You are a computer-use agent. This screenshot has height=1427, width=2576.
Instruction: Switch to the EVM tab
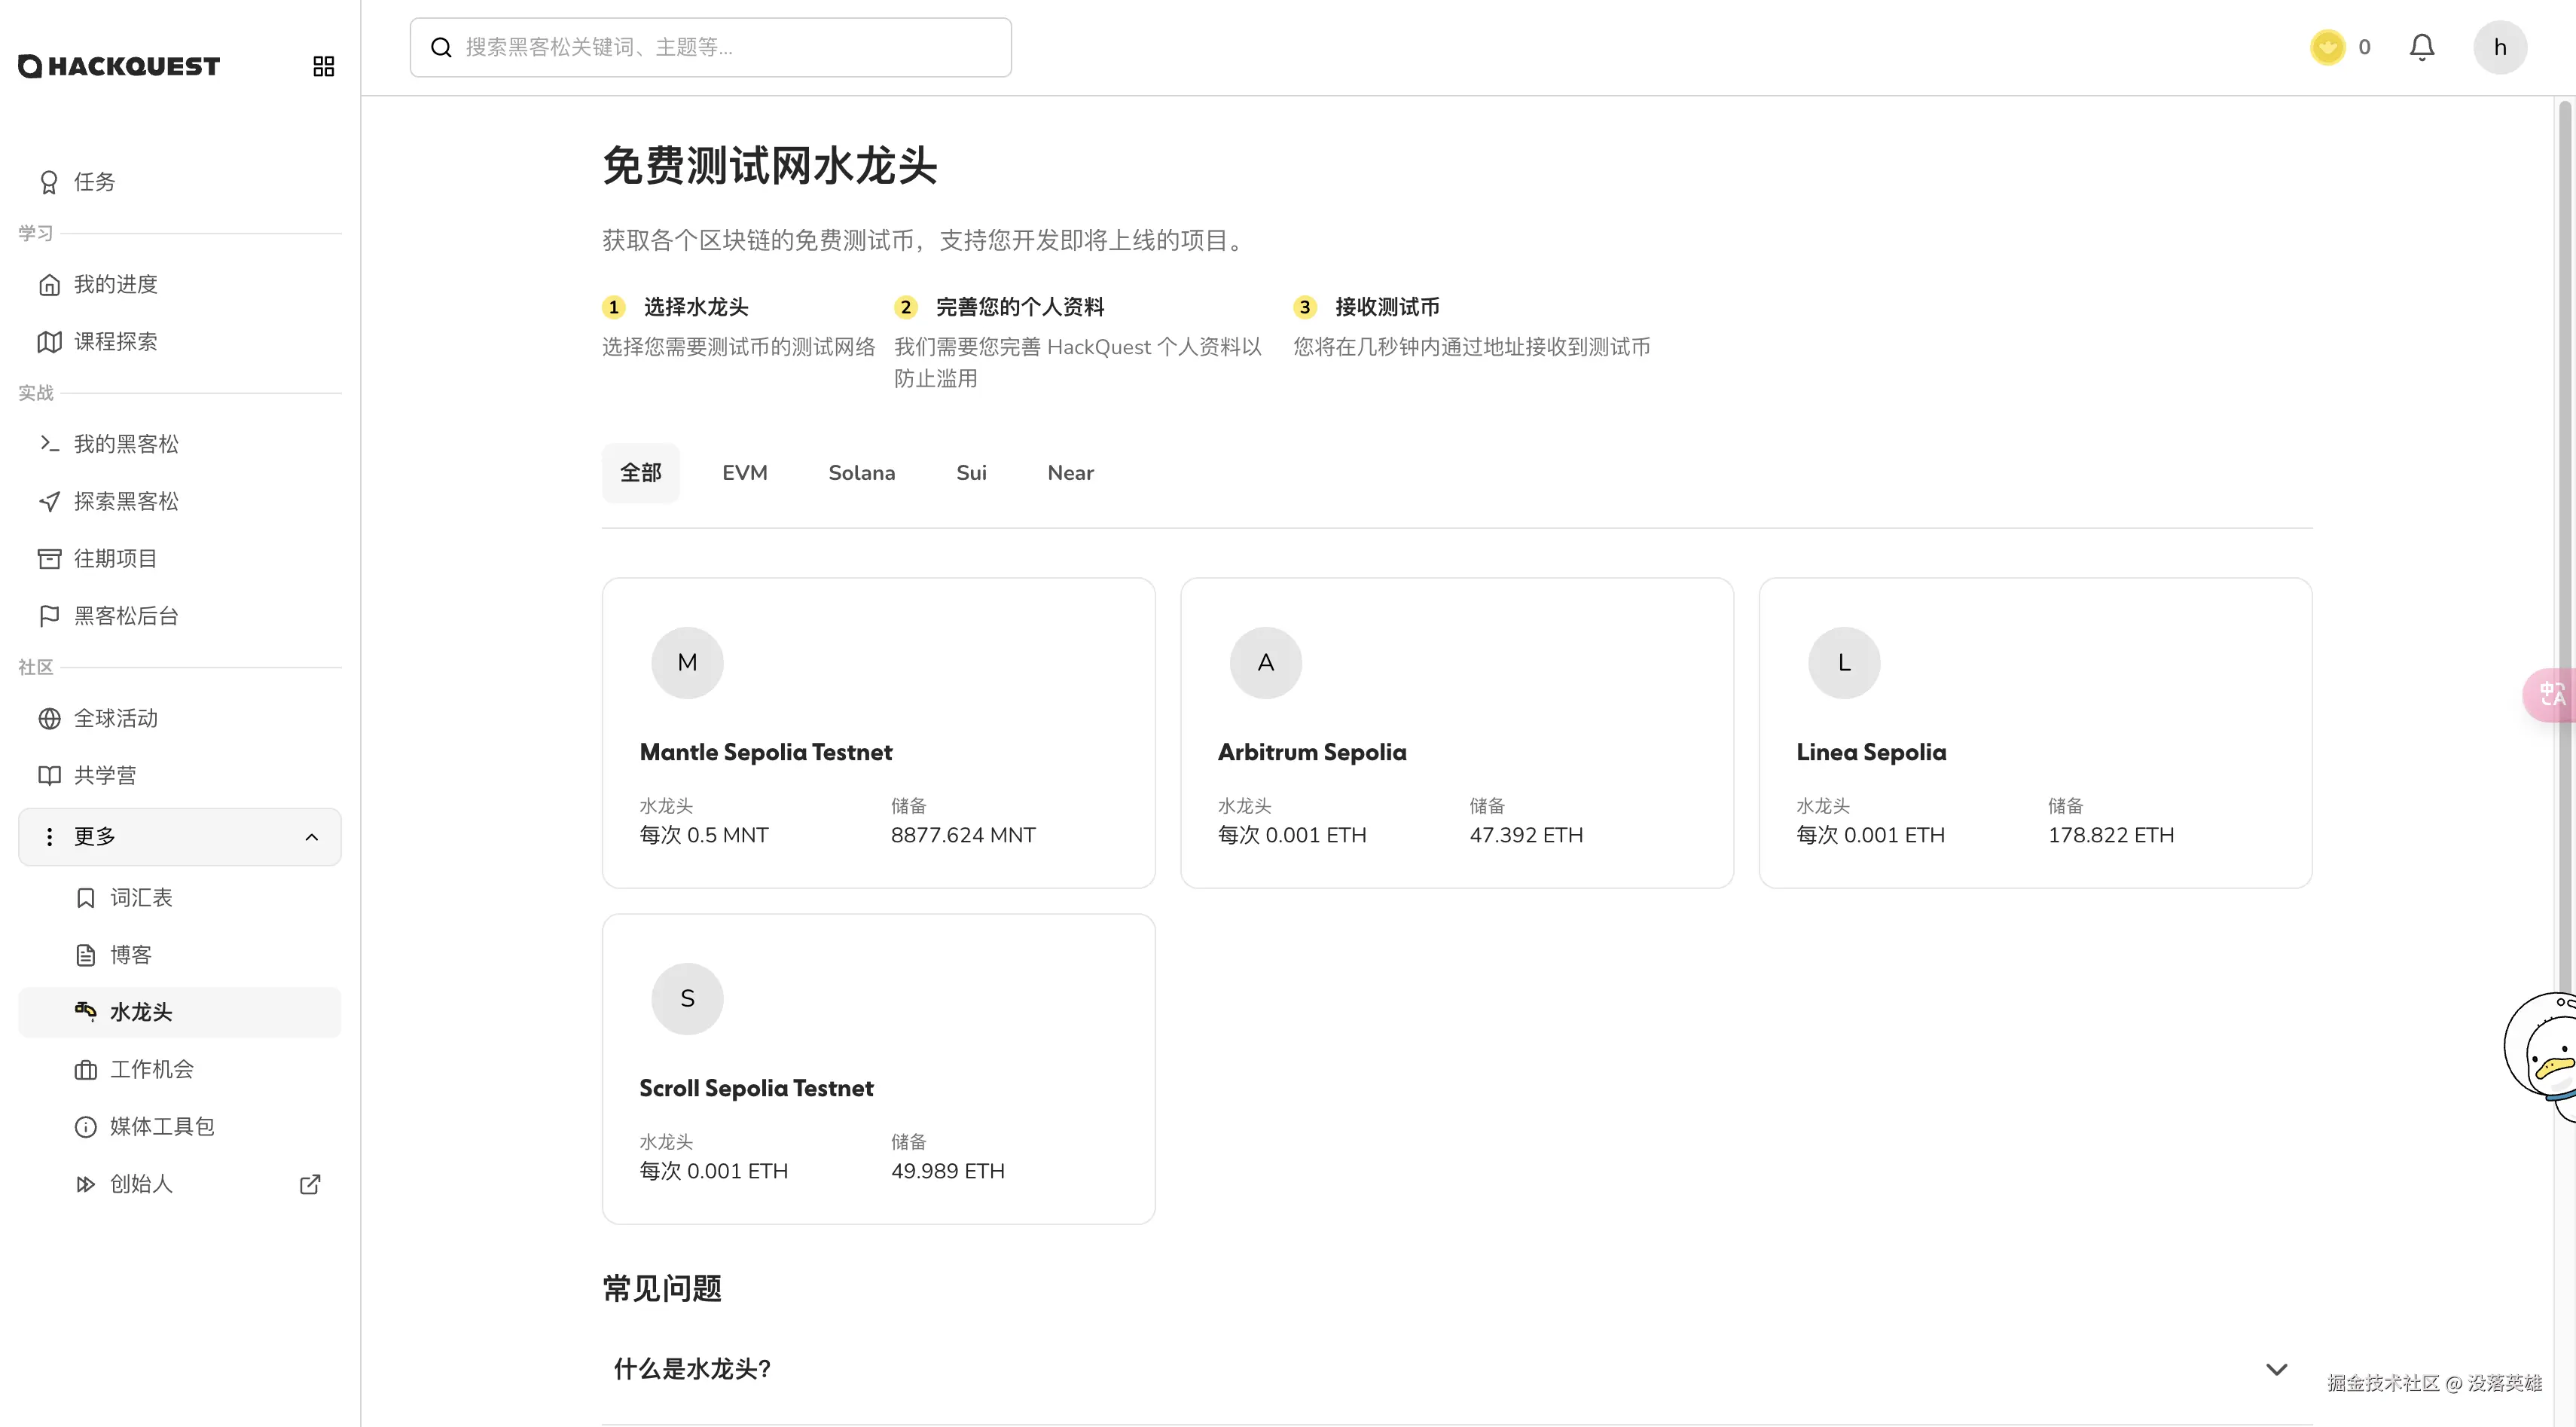click(x=745, y=473)
